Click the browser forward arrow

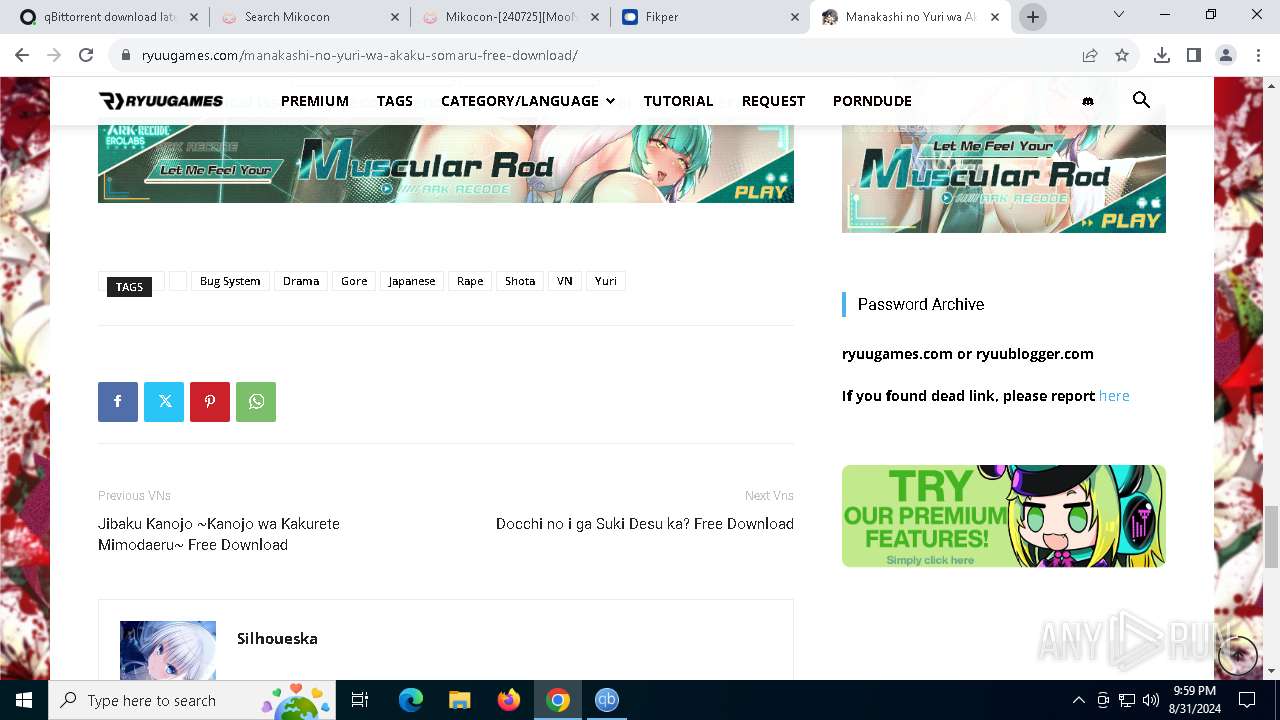tap(54, 56)
